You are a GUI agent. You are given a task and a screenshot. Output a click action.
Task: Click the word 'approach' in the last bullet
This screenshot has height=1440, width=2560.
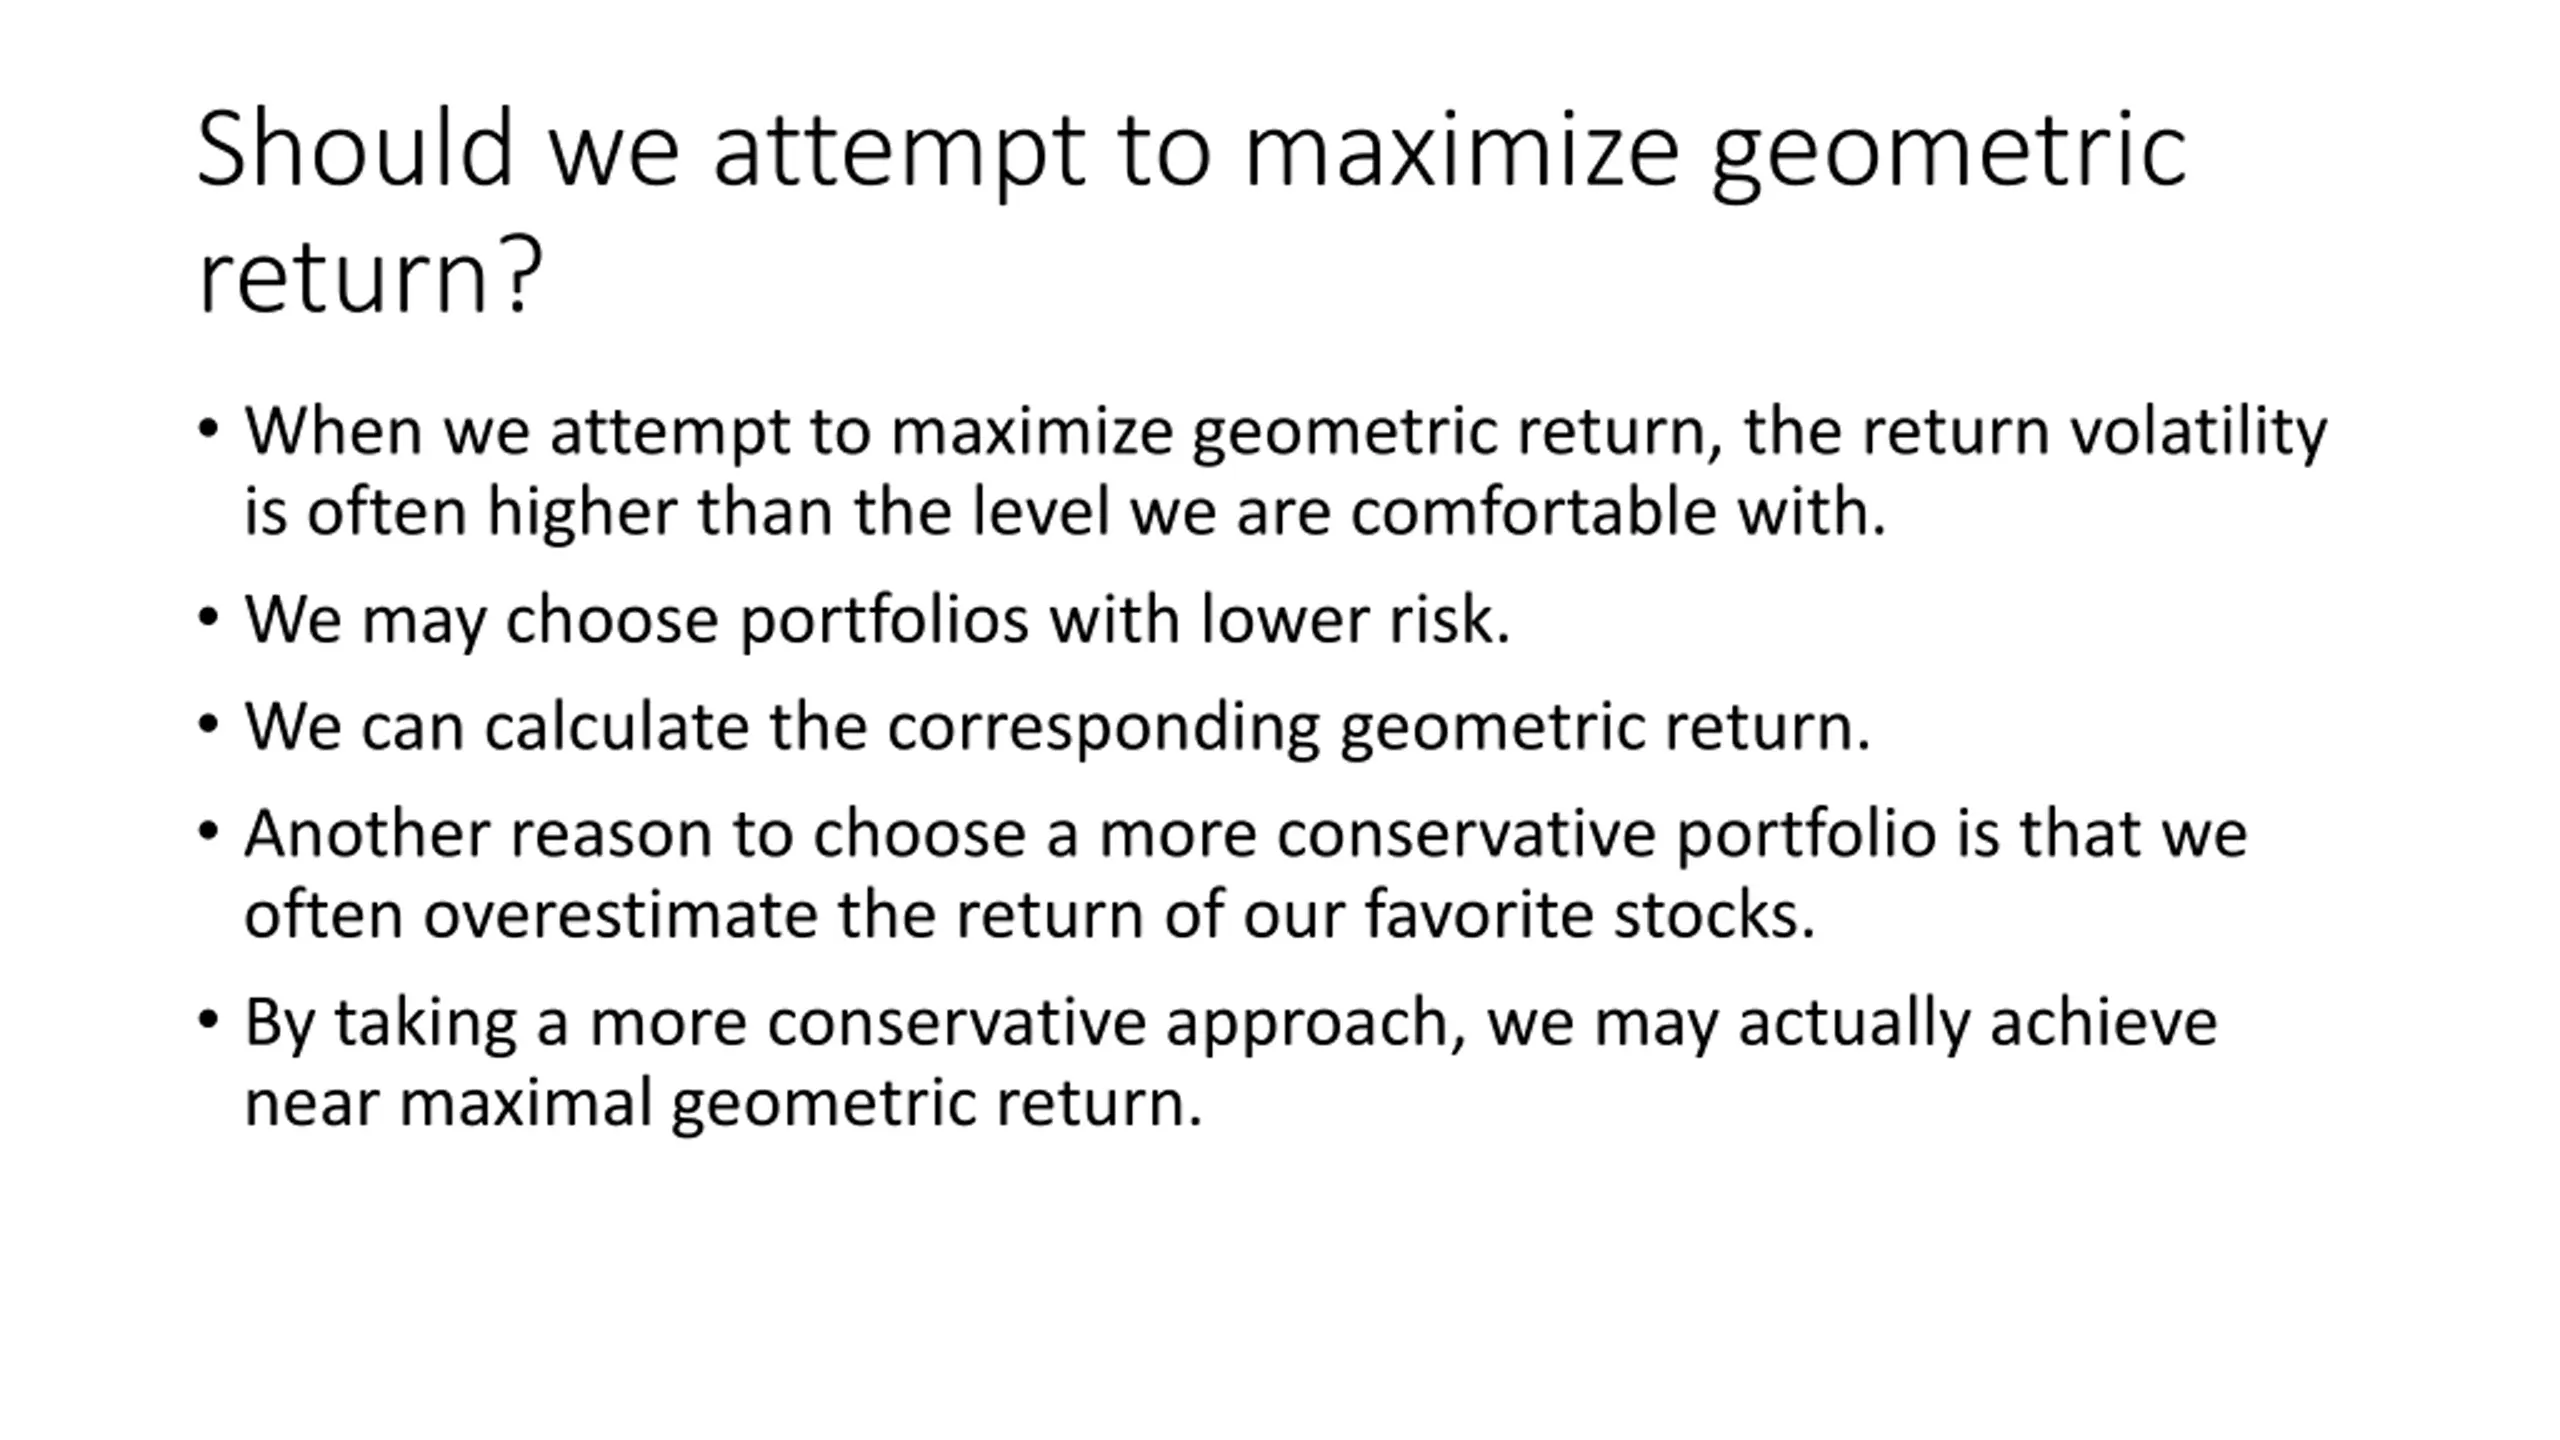(x=1306, y=1024)
